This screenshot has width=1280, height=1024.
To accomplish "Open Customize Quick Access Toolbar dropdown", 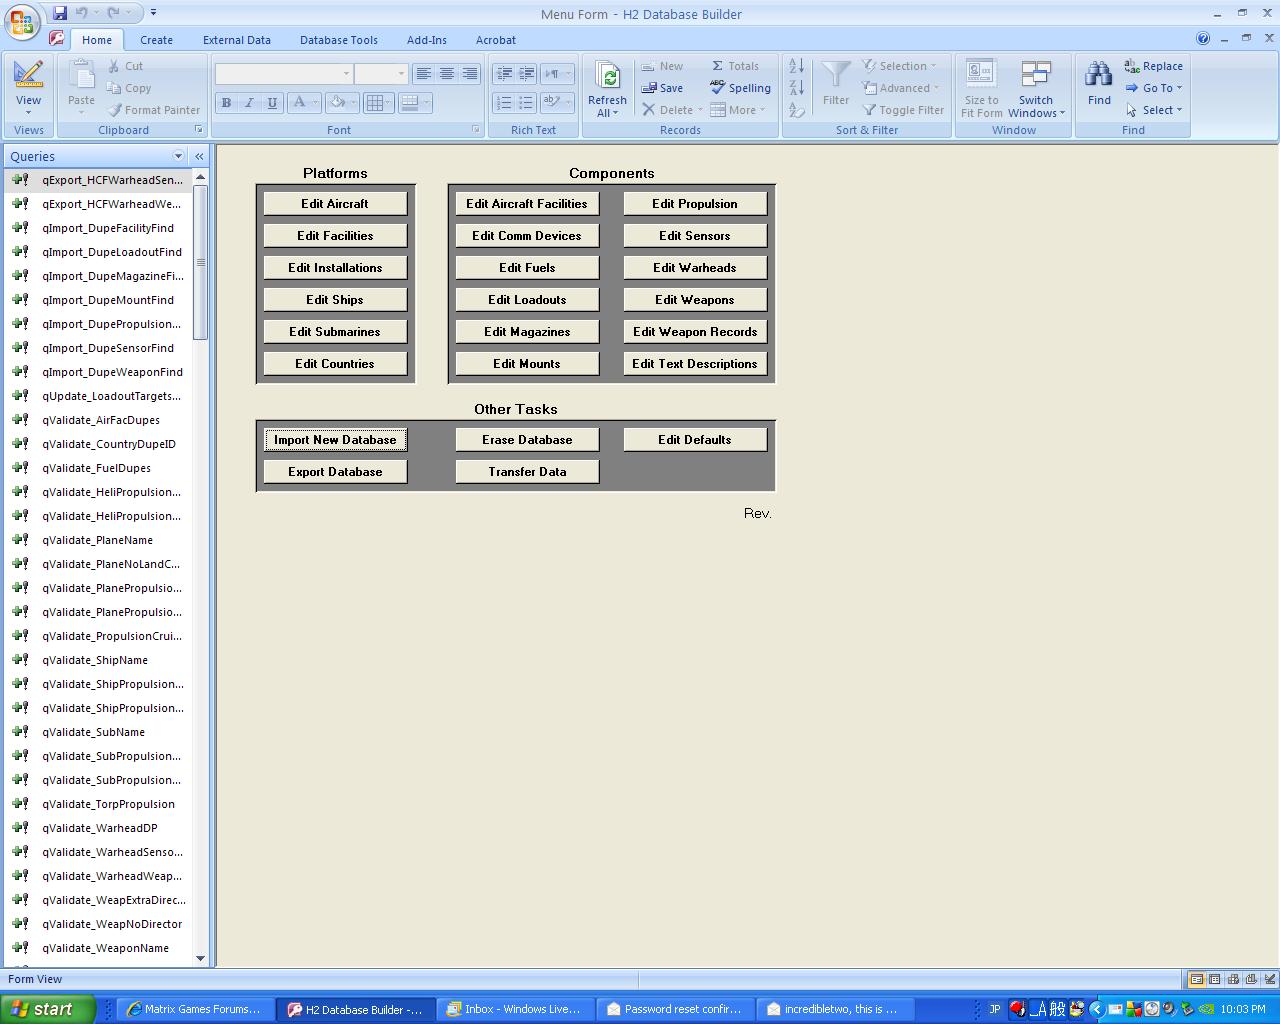I will 153,13.
